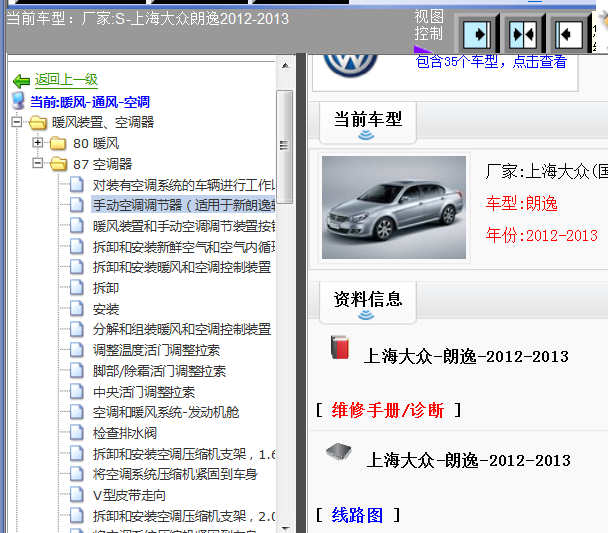
Task: Select 87 空调器 tree node
Action: point(102,164)
